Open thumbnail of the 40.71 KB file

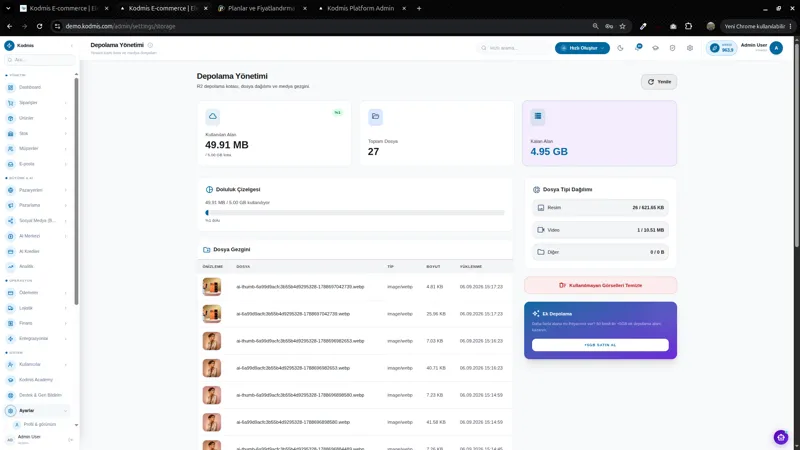click(212, 368)
